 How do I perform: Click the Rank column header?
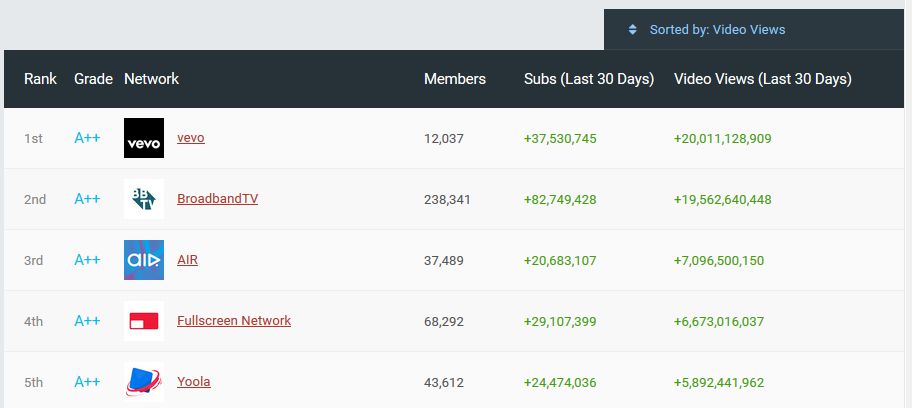pyautogui.click(x=40, y=79)
